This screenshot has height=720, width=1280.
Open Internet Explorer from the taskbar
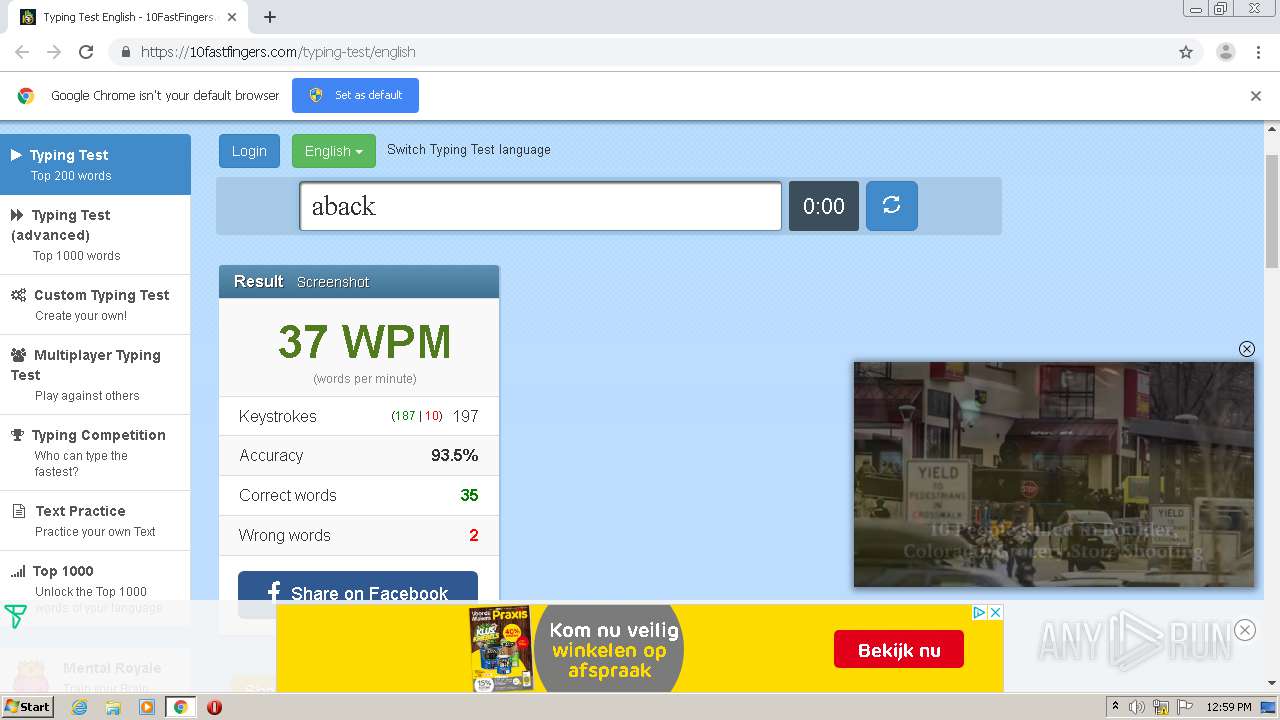[x=79, y=707]
